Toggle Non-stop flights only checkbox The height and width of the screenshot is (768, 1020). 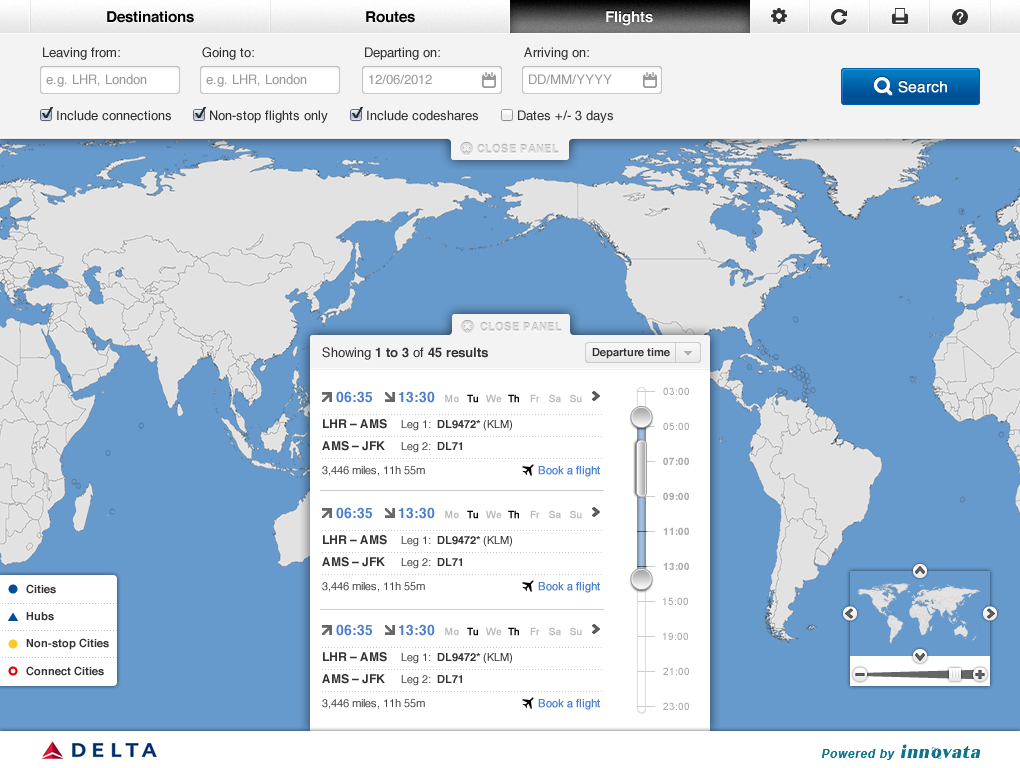199,115
